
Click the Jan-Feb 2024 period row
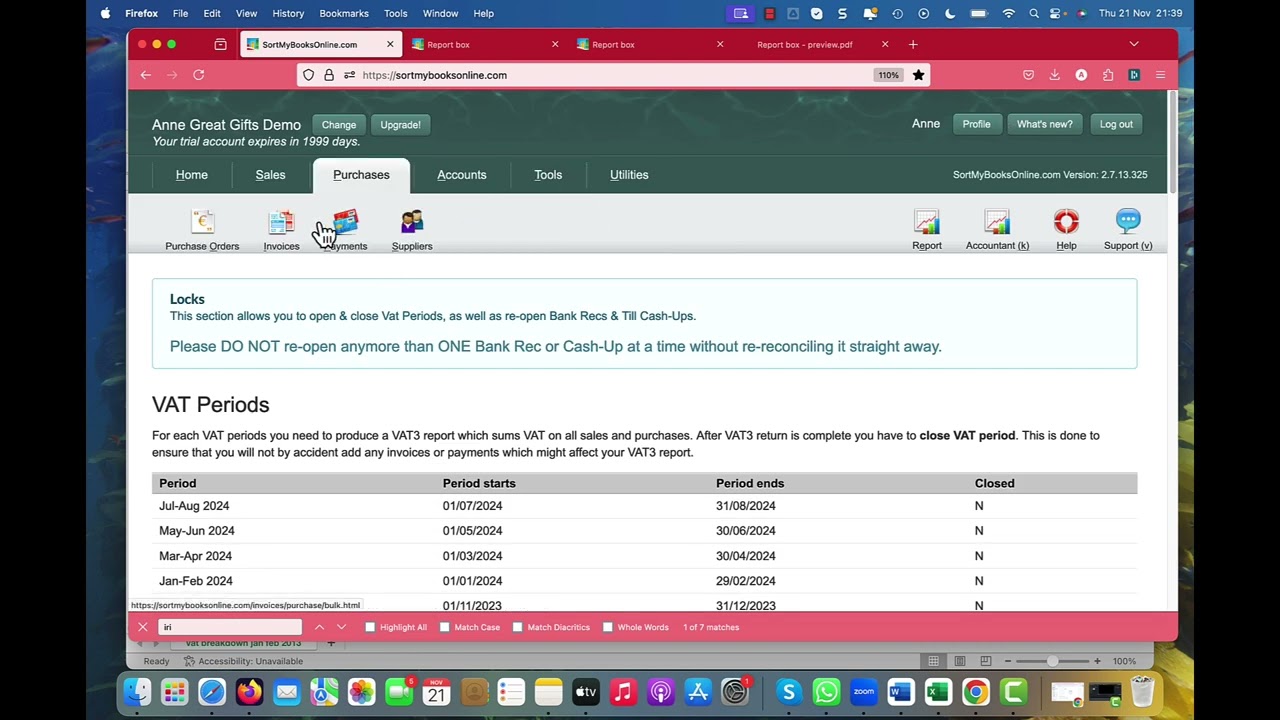[644, 581]
